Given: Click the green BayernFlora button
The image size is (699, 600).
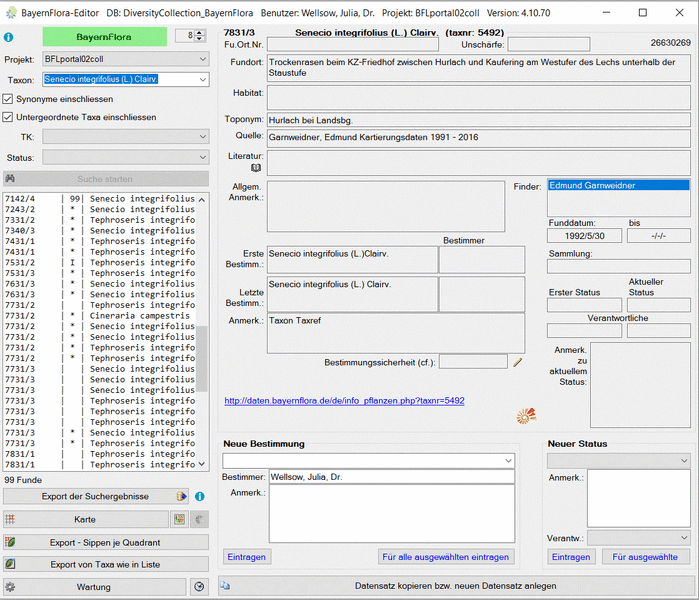Looking at the screenshot, I should [105, 37].
